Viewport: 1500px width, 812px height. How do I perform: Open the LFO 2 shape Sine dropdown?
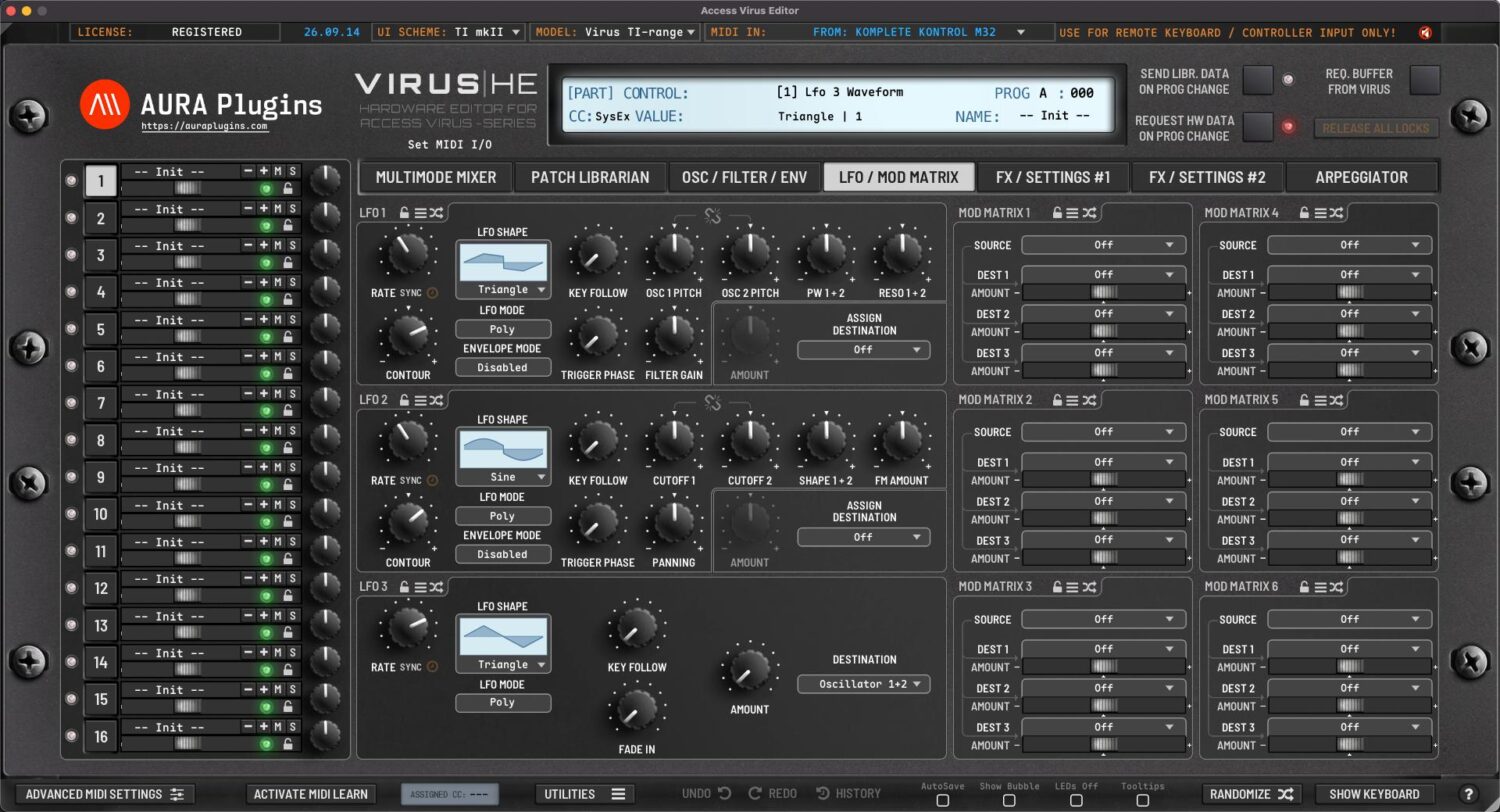503,477
